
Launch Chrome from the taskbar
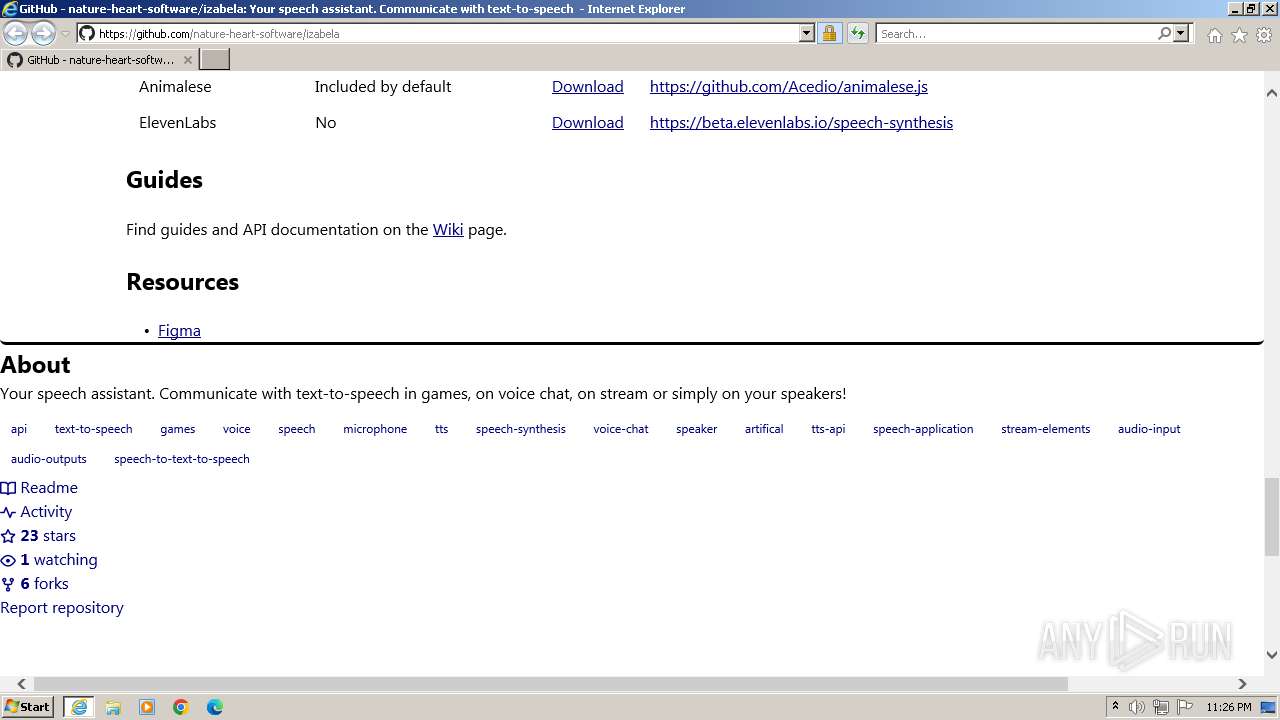pos(181,707)
